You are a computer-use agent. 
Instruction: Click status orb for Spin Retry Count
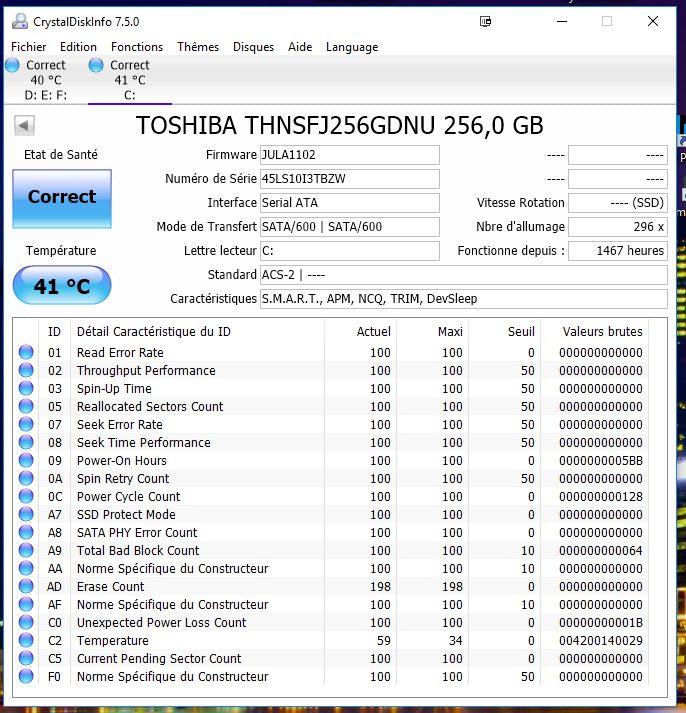pyautogui.click(x=26, y=478)
